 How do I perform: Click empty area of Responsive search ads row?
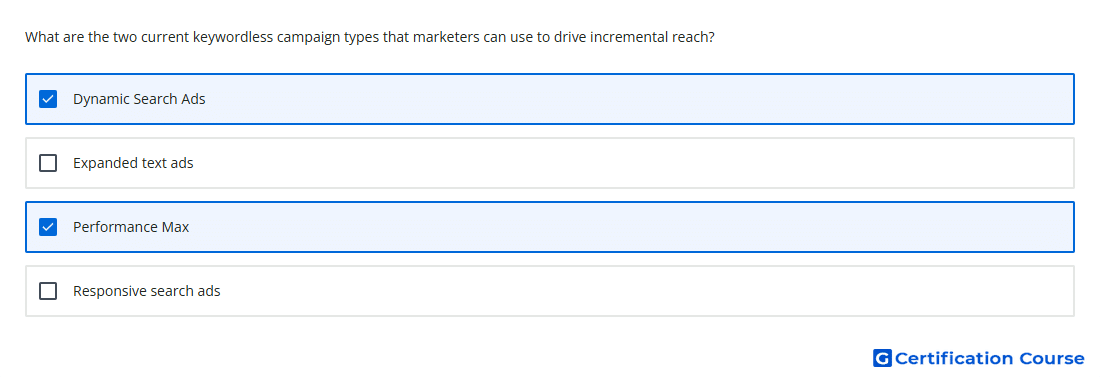pyautogui.click(x=631, y=291)
